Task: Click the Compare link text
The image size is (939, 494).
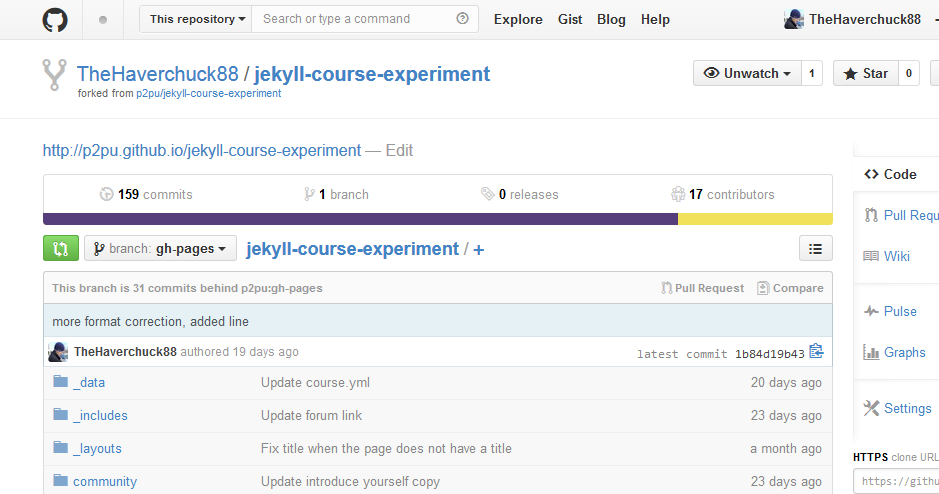Action: pos(798,288)
